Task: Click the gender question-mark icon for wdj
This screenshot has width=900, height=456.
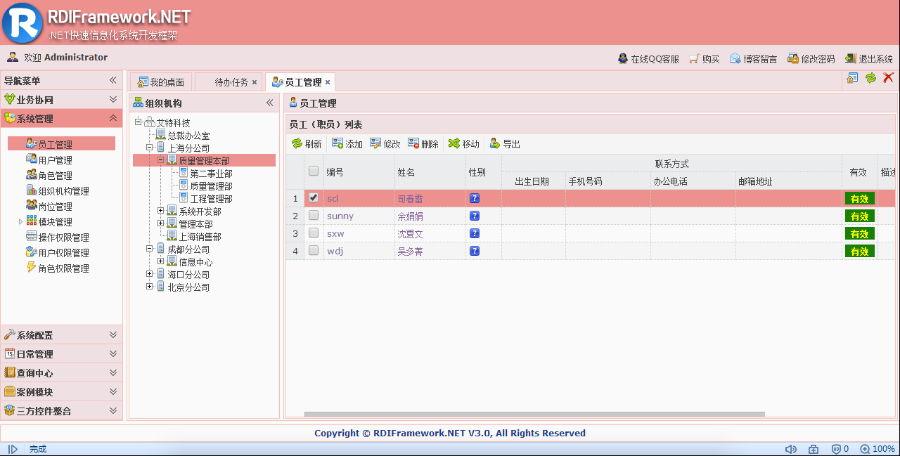Action: (x=474, y=251)
